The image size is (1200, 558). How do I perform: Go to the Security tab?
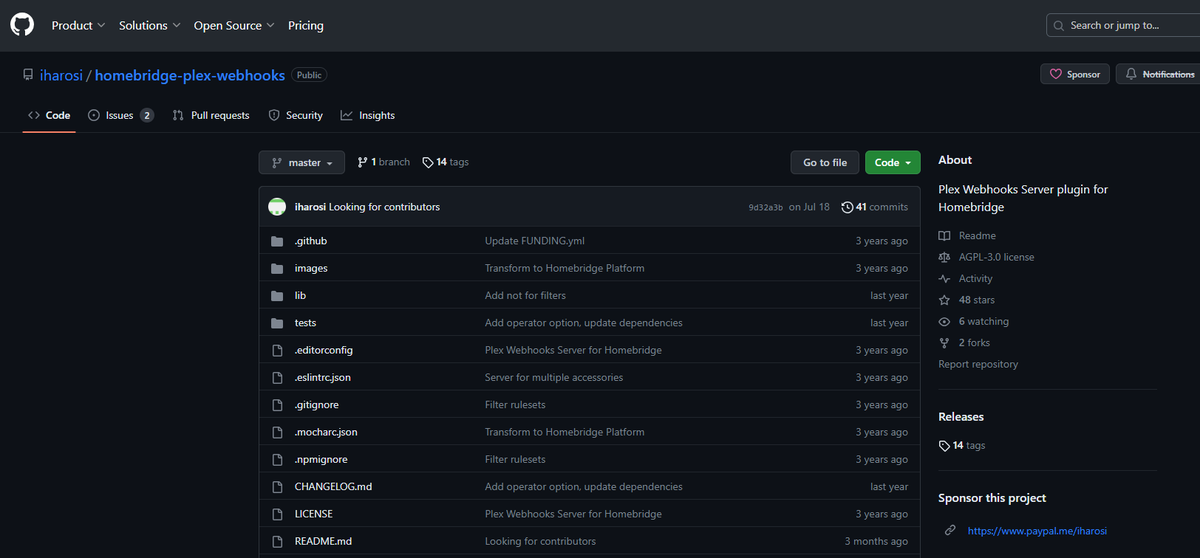(296, 115)
